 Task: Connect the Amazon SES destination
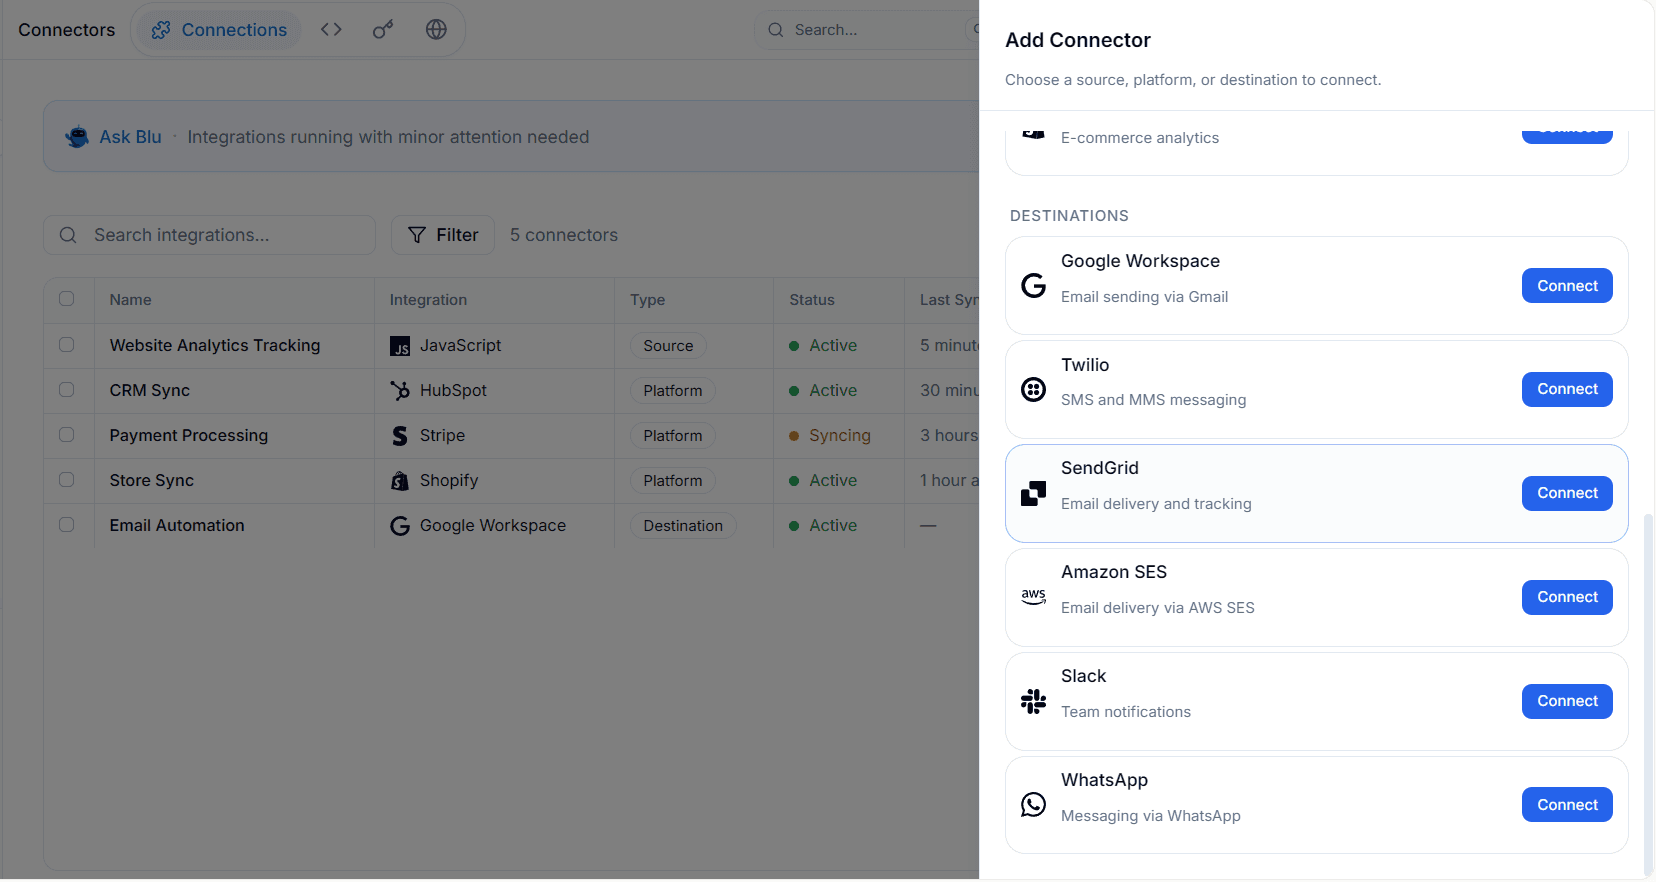point(1567,597)
